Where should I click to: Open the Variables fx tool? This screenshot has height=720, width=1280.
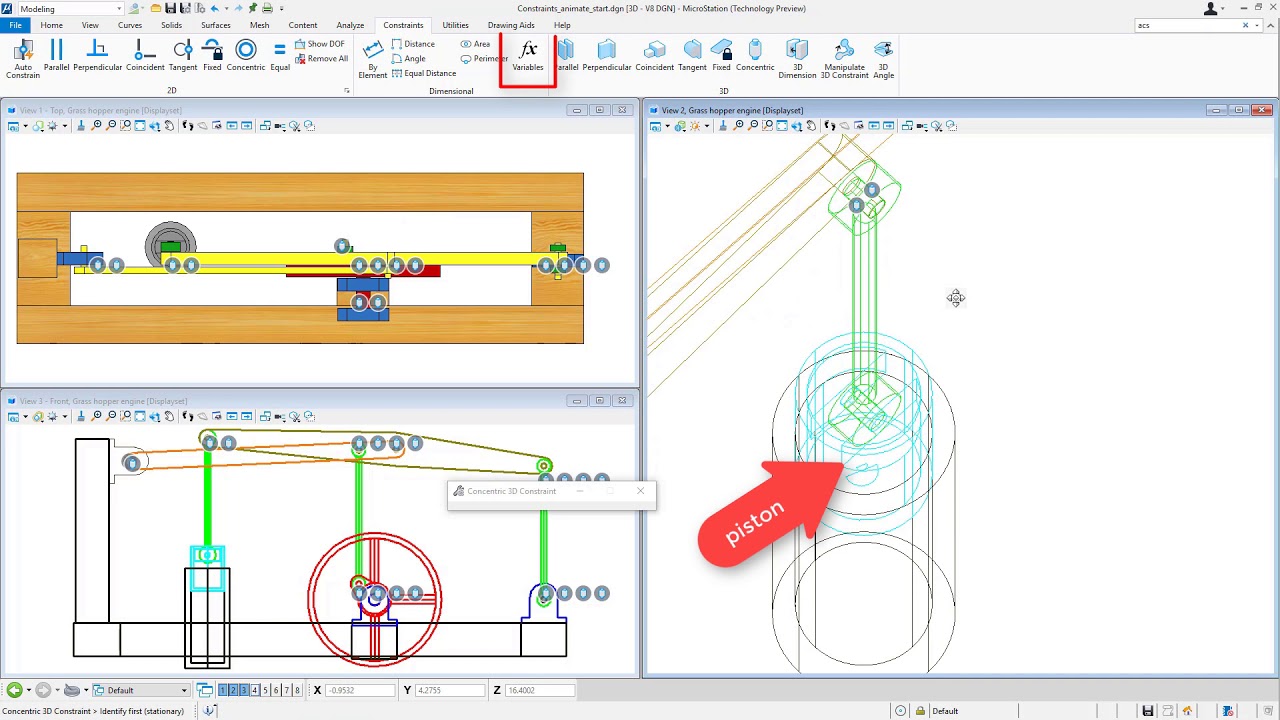click(528, 57)
